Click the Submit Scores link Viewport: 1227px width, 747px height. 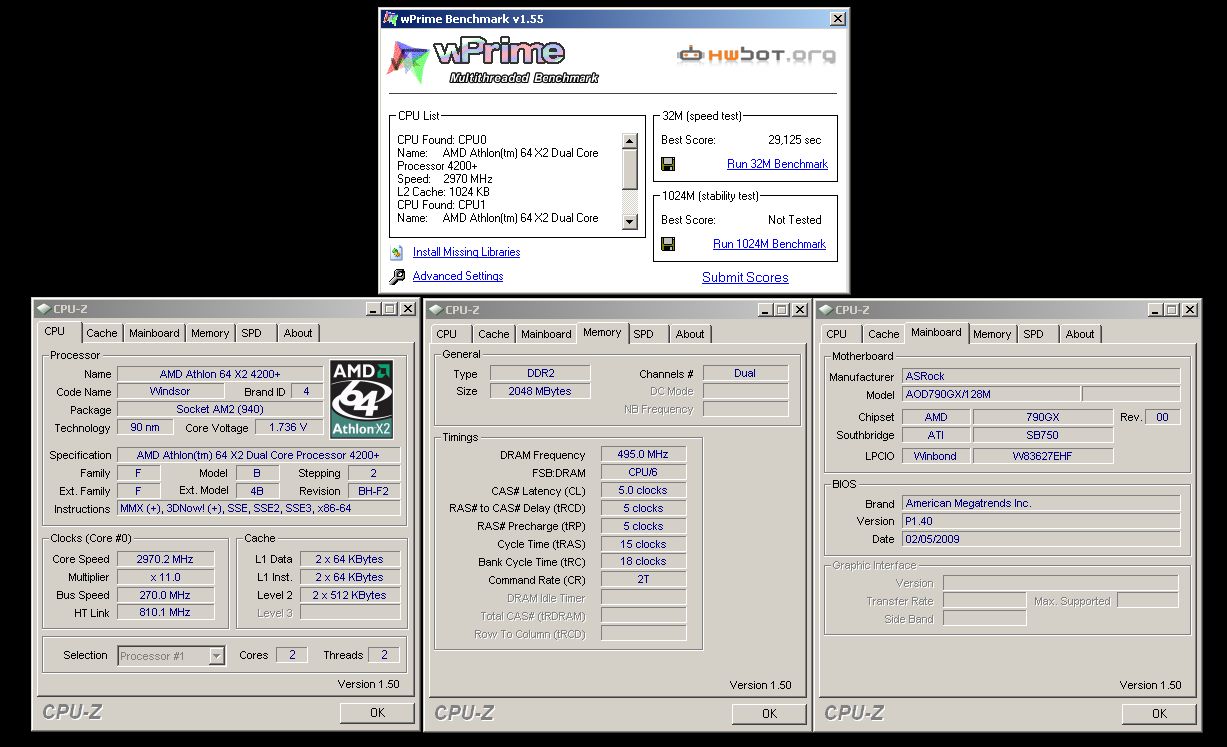coord(745,277)
